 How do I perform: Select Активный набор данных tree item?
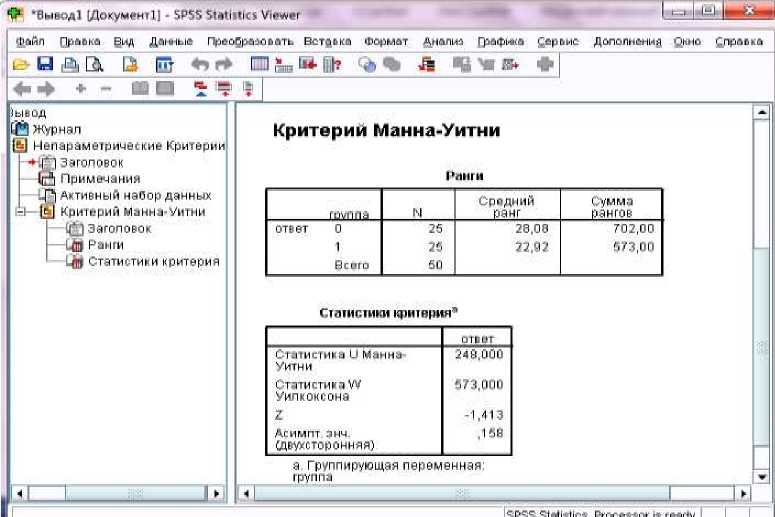click(135, 196)
